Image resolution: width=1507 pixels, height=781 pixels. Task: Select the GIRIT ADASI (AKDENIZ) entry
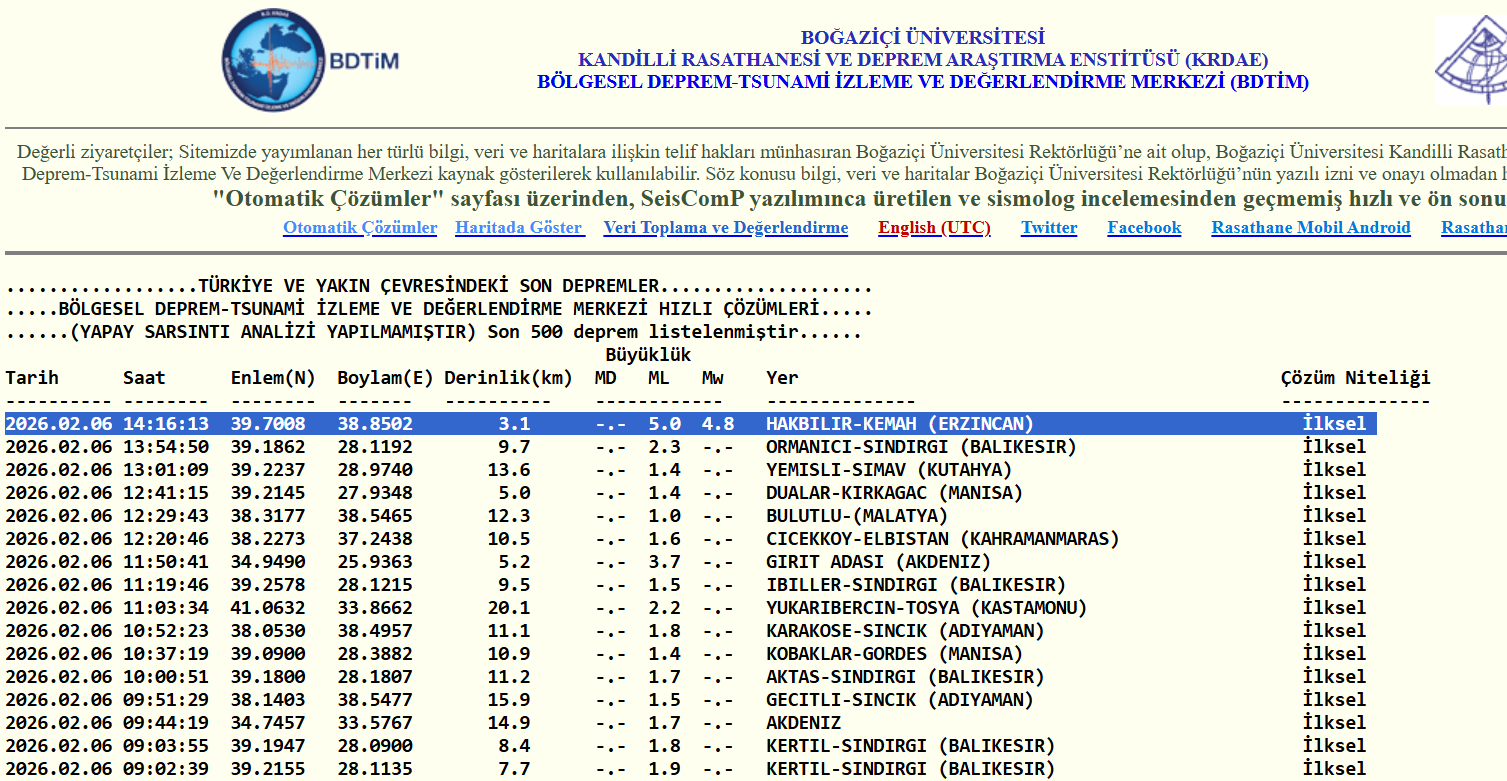point(878,562)
